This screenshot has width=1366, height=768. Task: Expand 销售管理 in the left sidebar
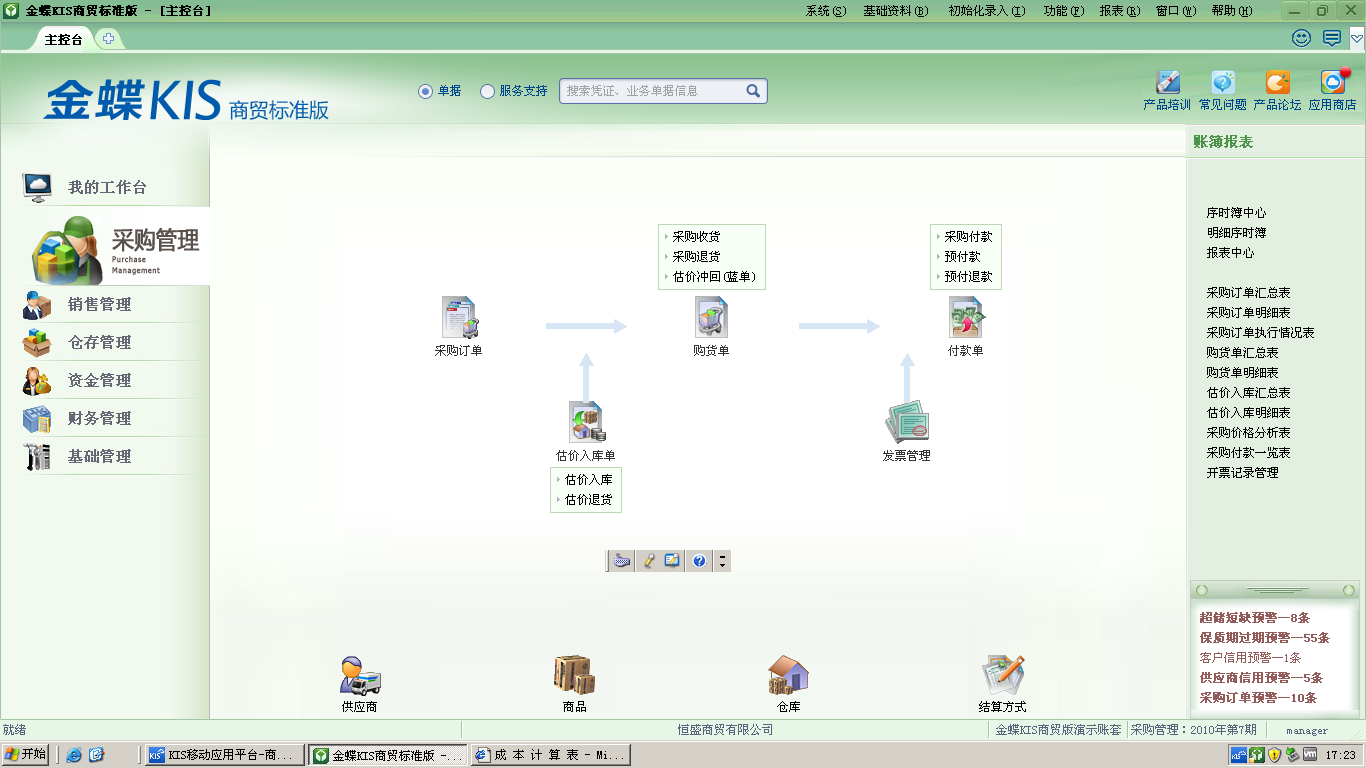coord(99,305)
